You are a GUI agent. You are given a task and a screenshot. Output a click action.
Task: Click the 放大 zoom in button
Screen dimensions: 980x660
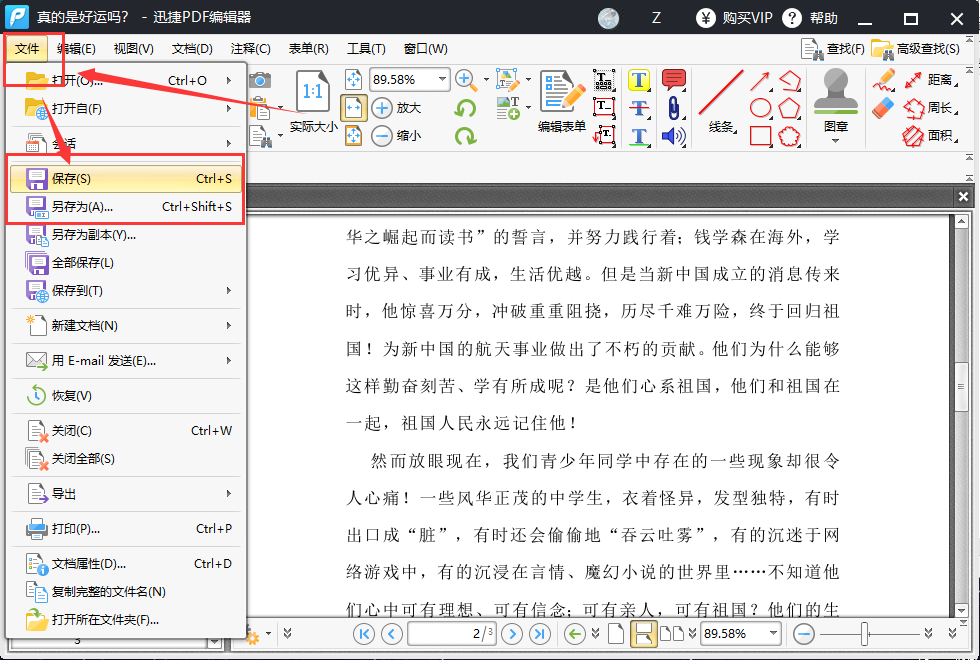tap(397, 108)
